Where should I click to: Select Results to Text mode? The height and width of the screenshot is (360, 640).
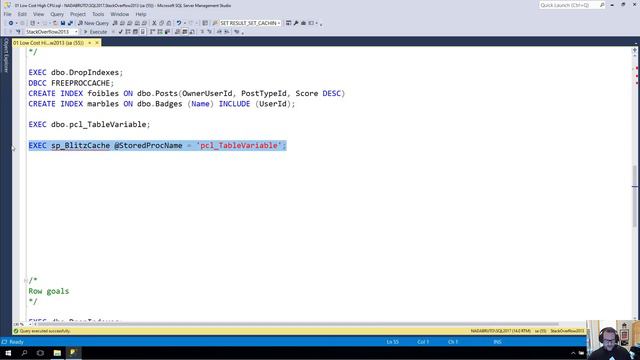(177, 32)
